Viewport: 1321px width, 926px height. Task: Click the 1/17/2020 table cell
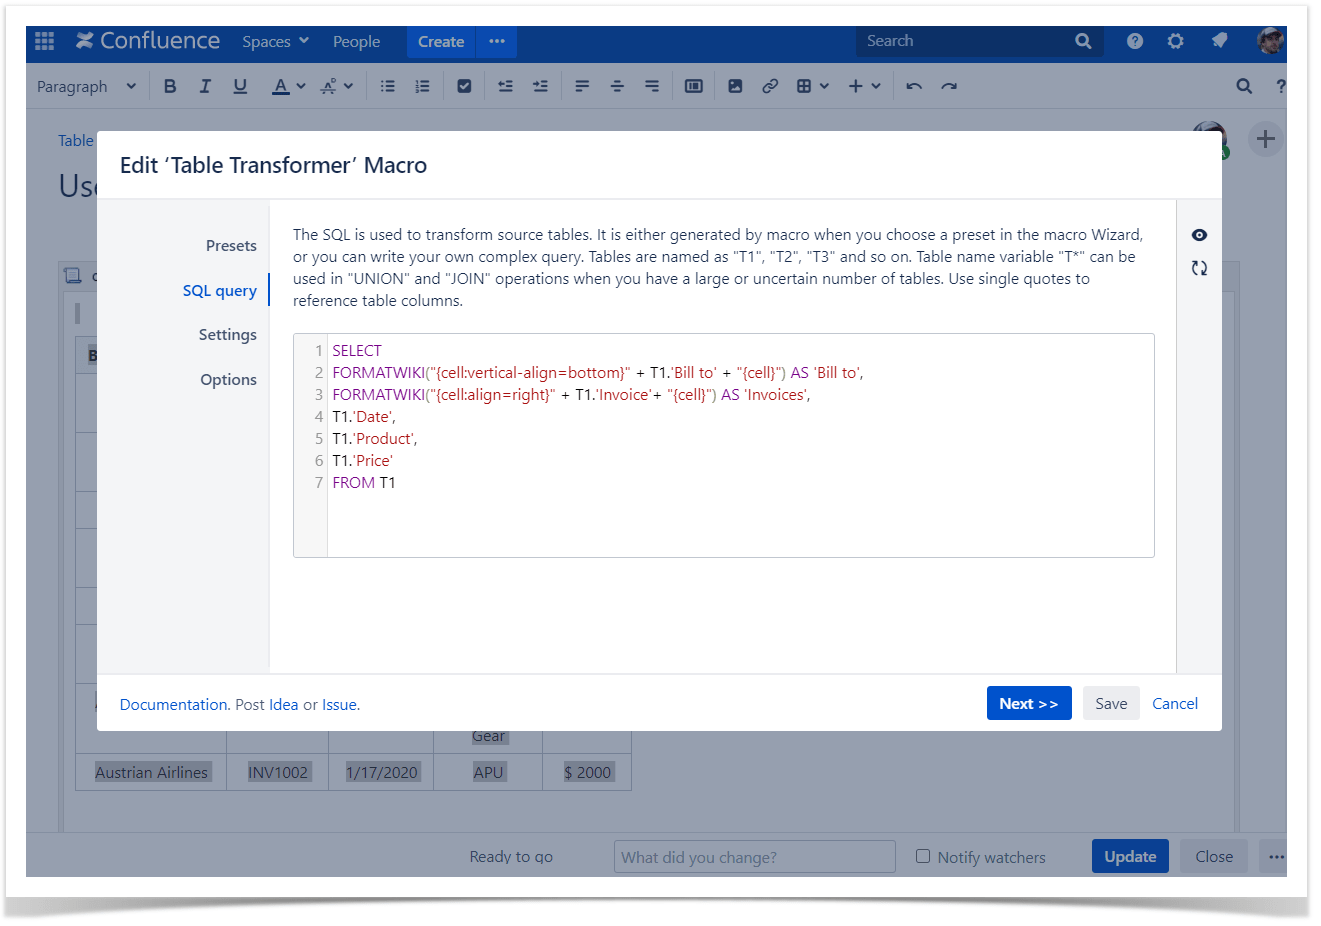point(381,772)
